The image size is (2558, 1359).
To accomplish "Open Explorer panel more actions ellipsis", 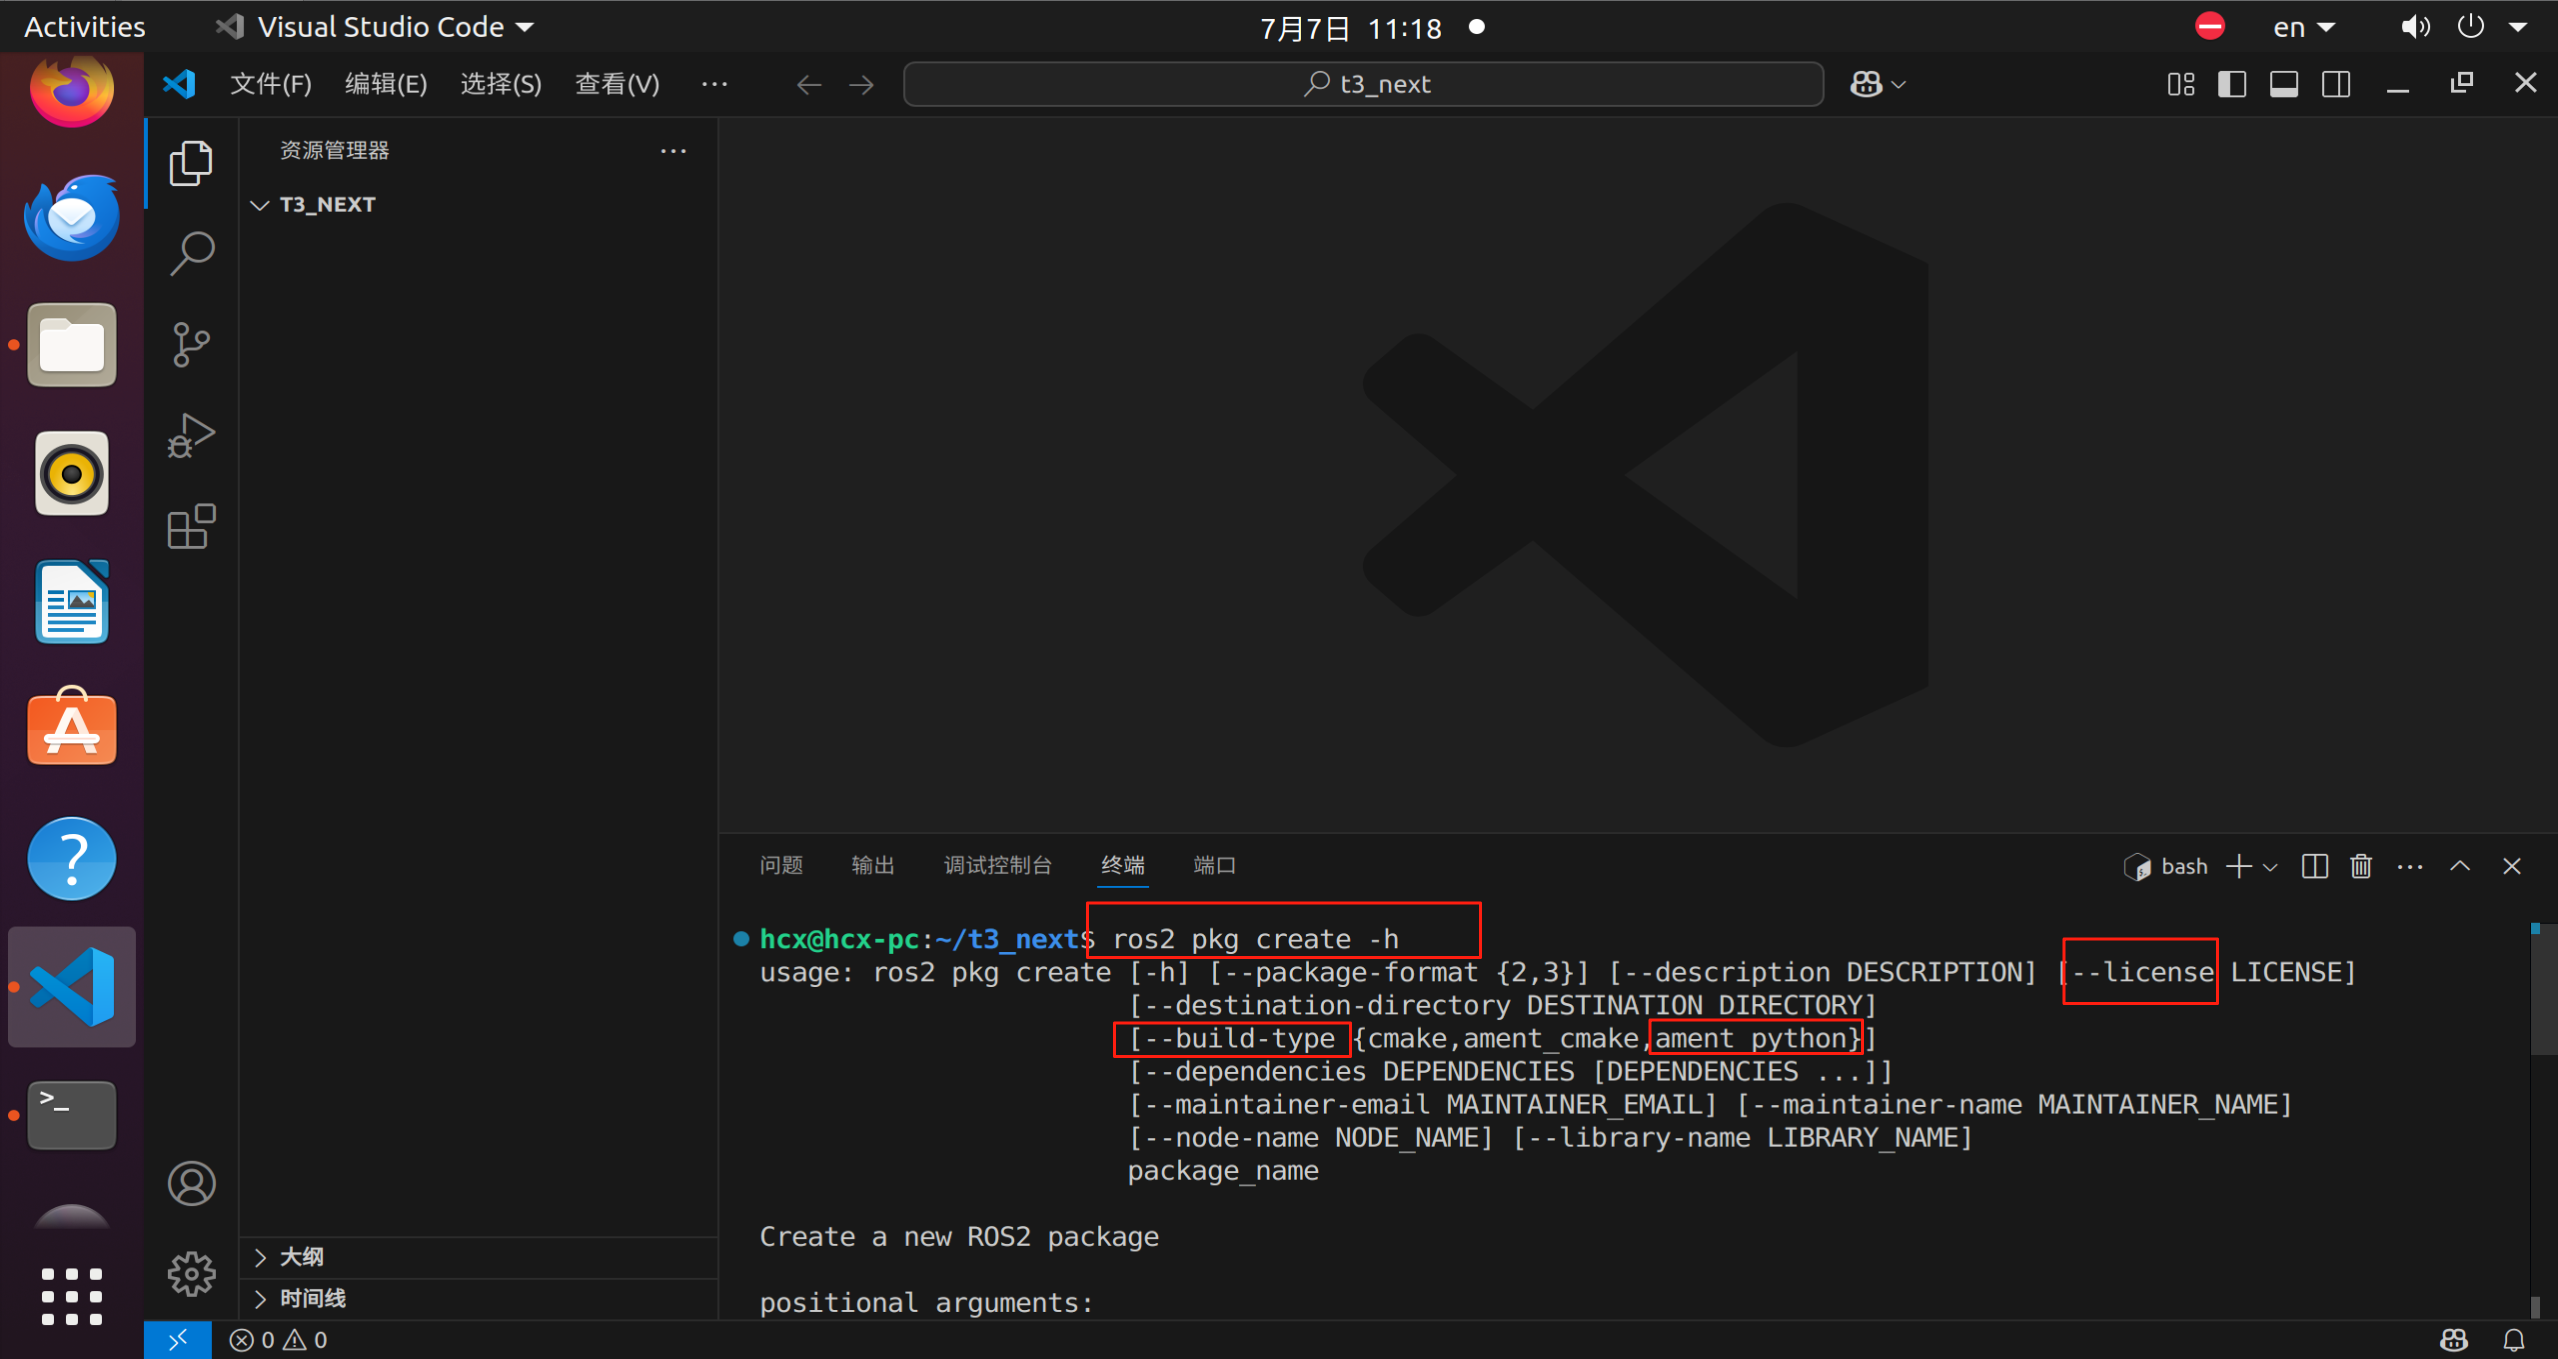I will (673, 151).
